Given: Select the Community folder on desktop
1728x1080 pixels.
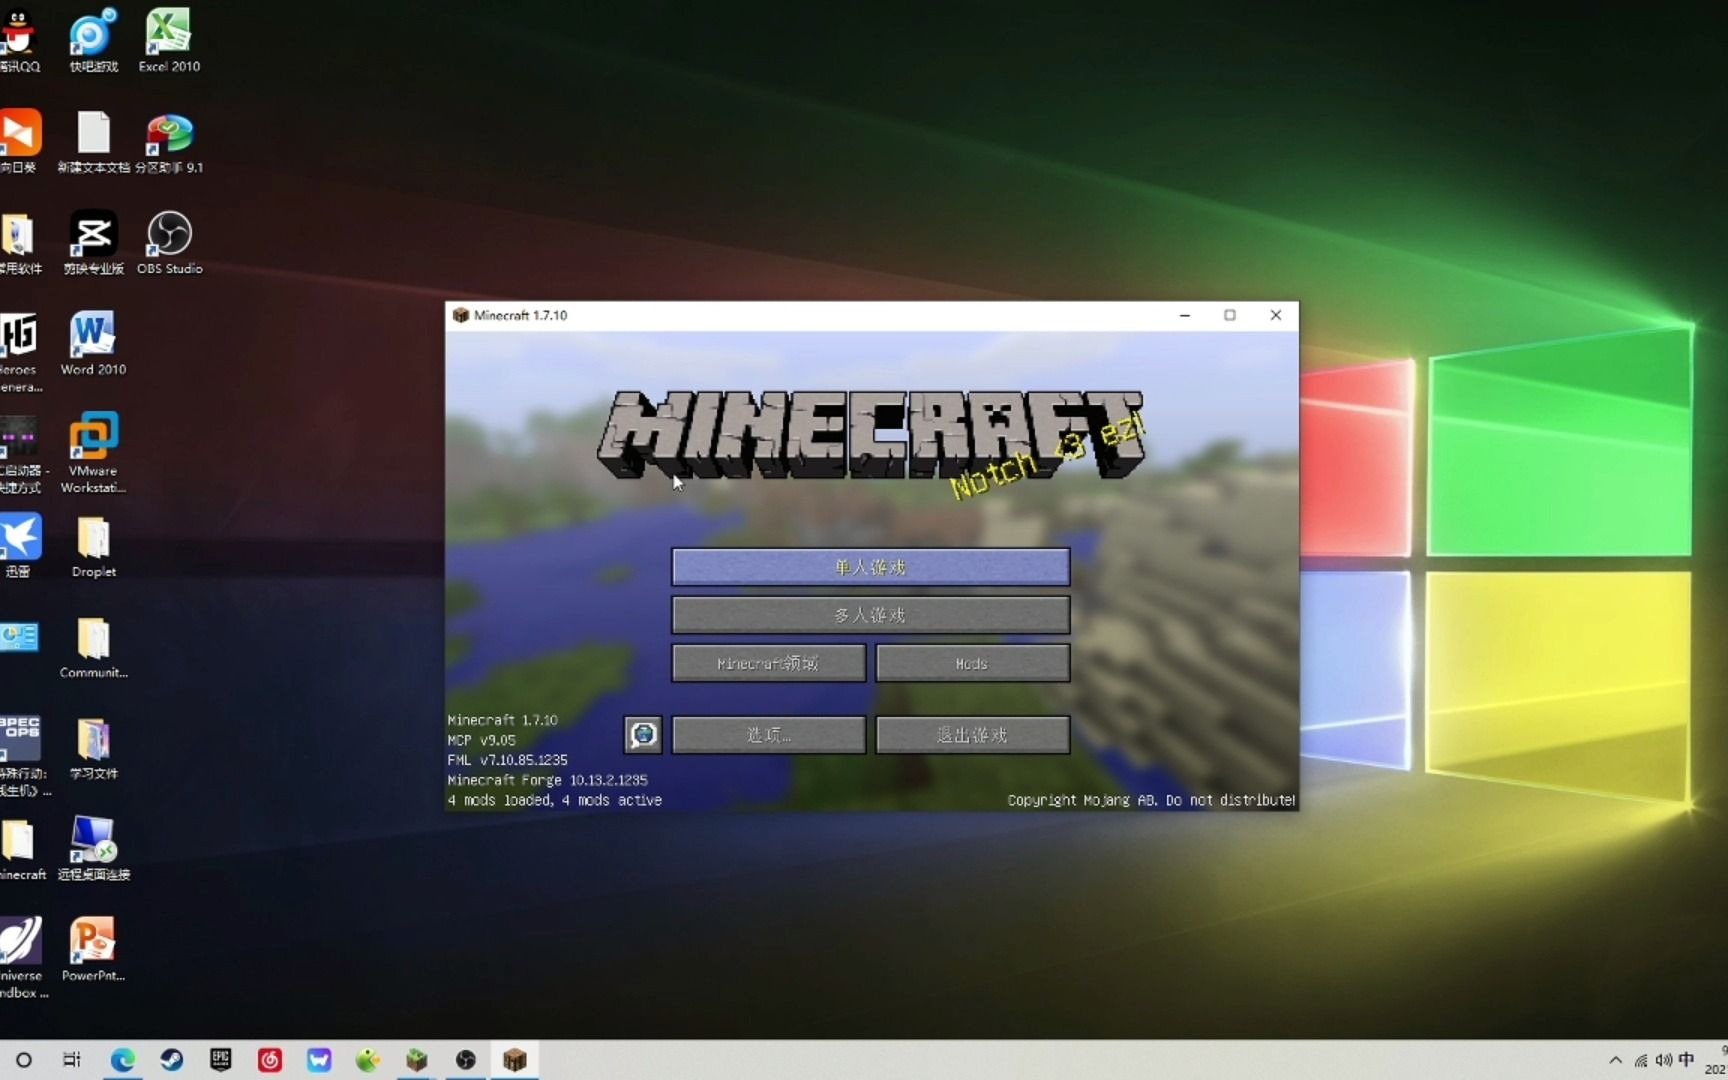Looking at the screenshot, I should click(93, 647).
